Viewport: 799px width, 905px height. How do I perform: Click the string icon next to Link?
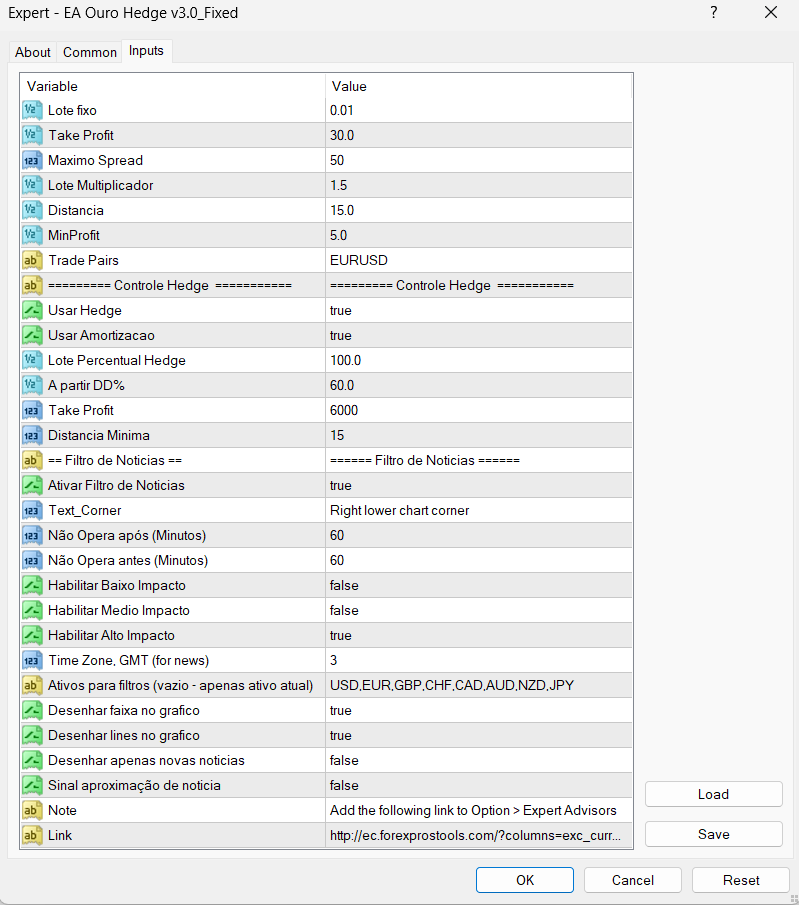tap(32, 835)
